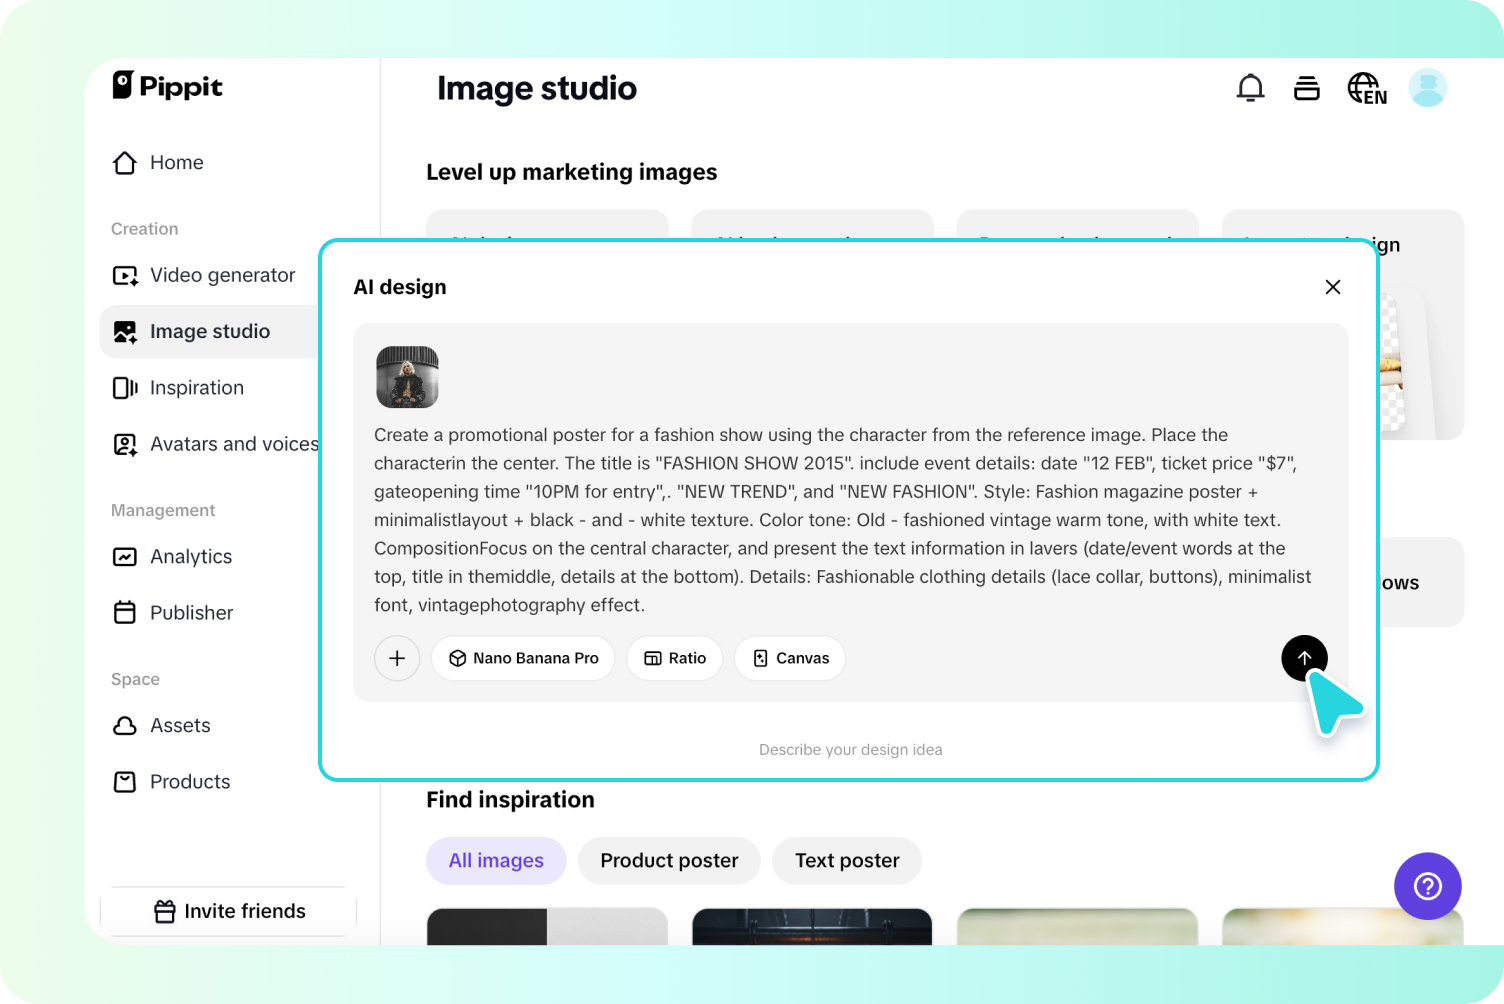The image size is (1504, 1004).
Task: Open Image studio from the sidebar
Action: (x=210, y=331)
